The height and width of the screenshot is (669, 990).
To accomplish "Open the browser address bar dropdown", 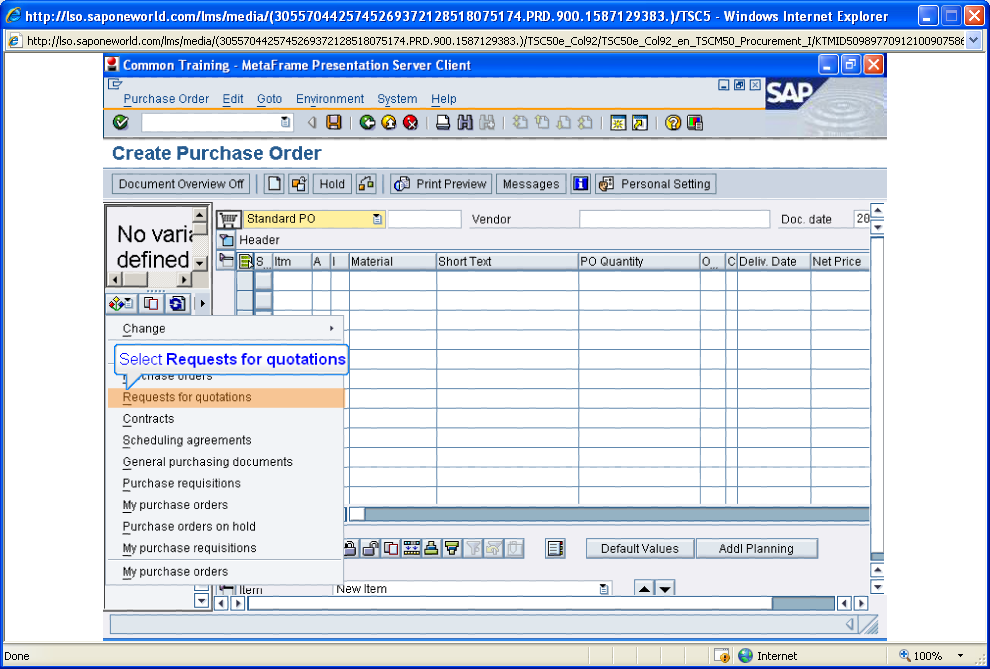I will pos(973,41).
